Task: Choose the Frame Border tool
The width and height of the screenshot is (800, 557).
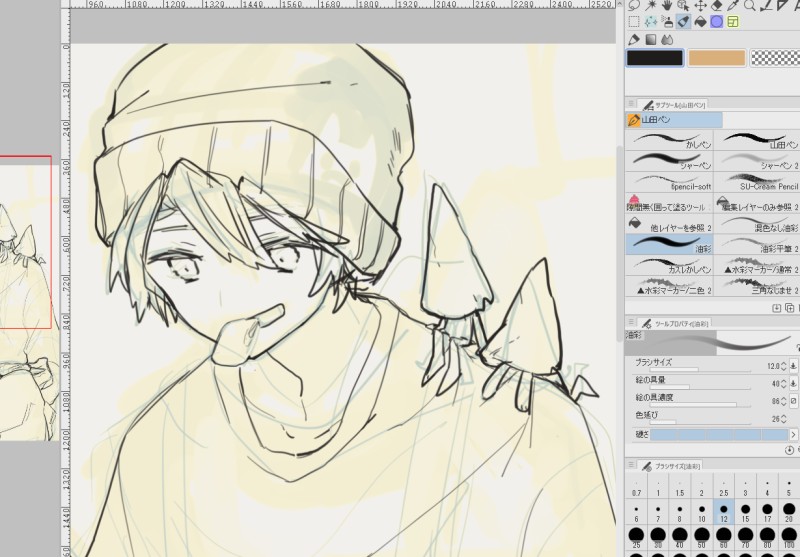Action: click(x=733, y=21)
